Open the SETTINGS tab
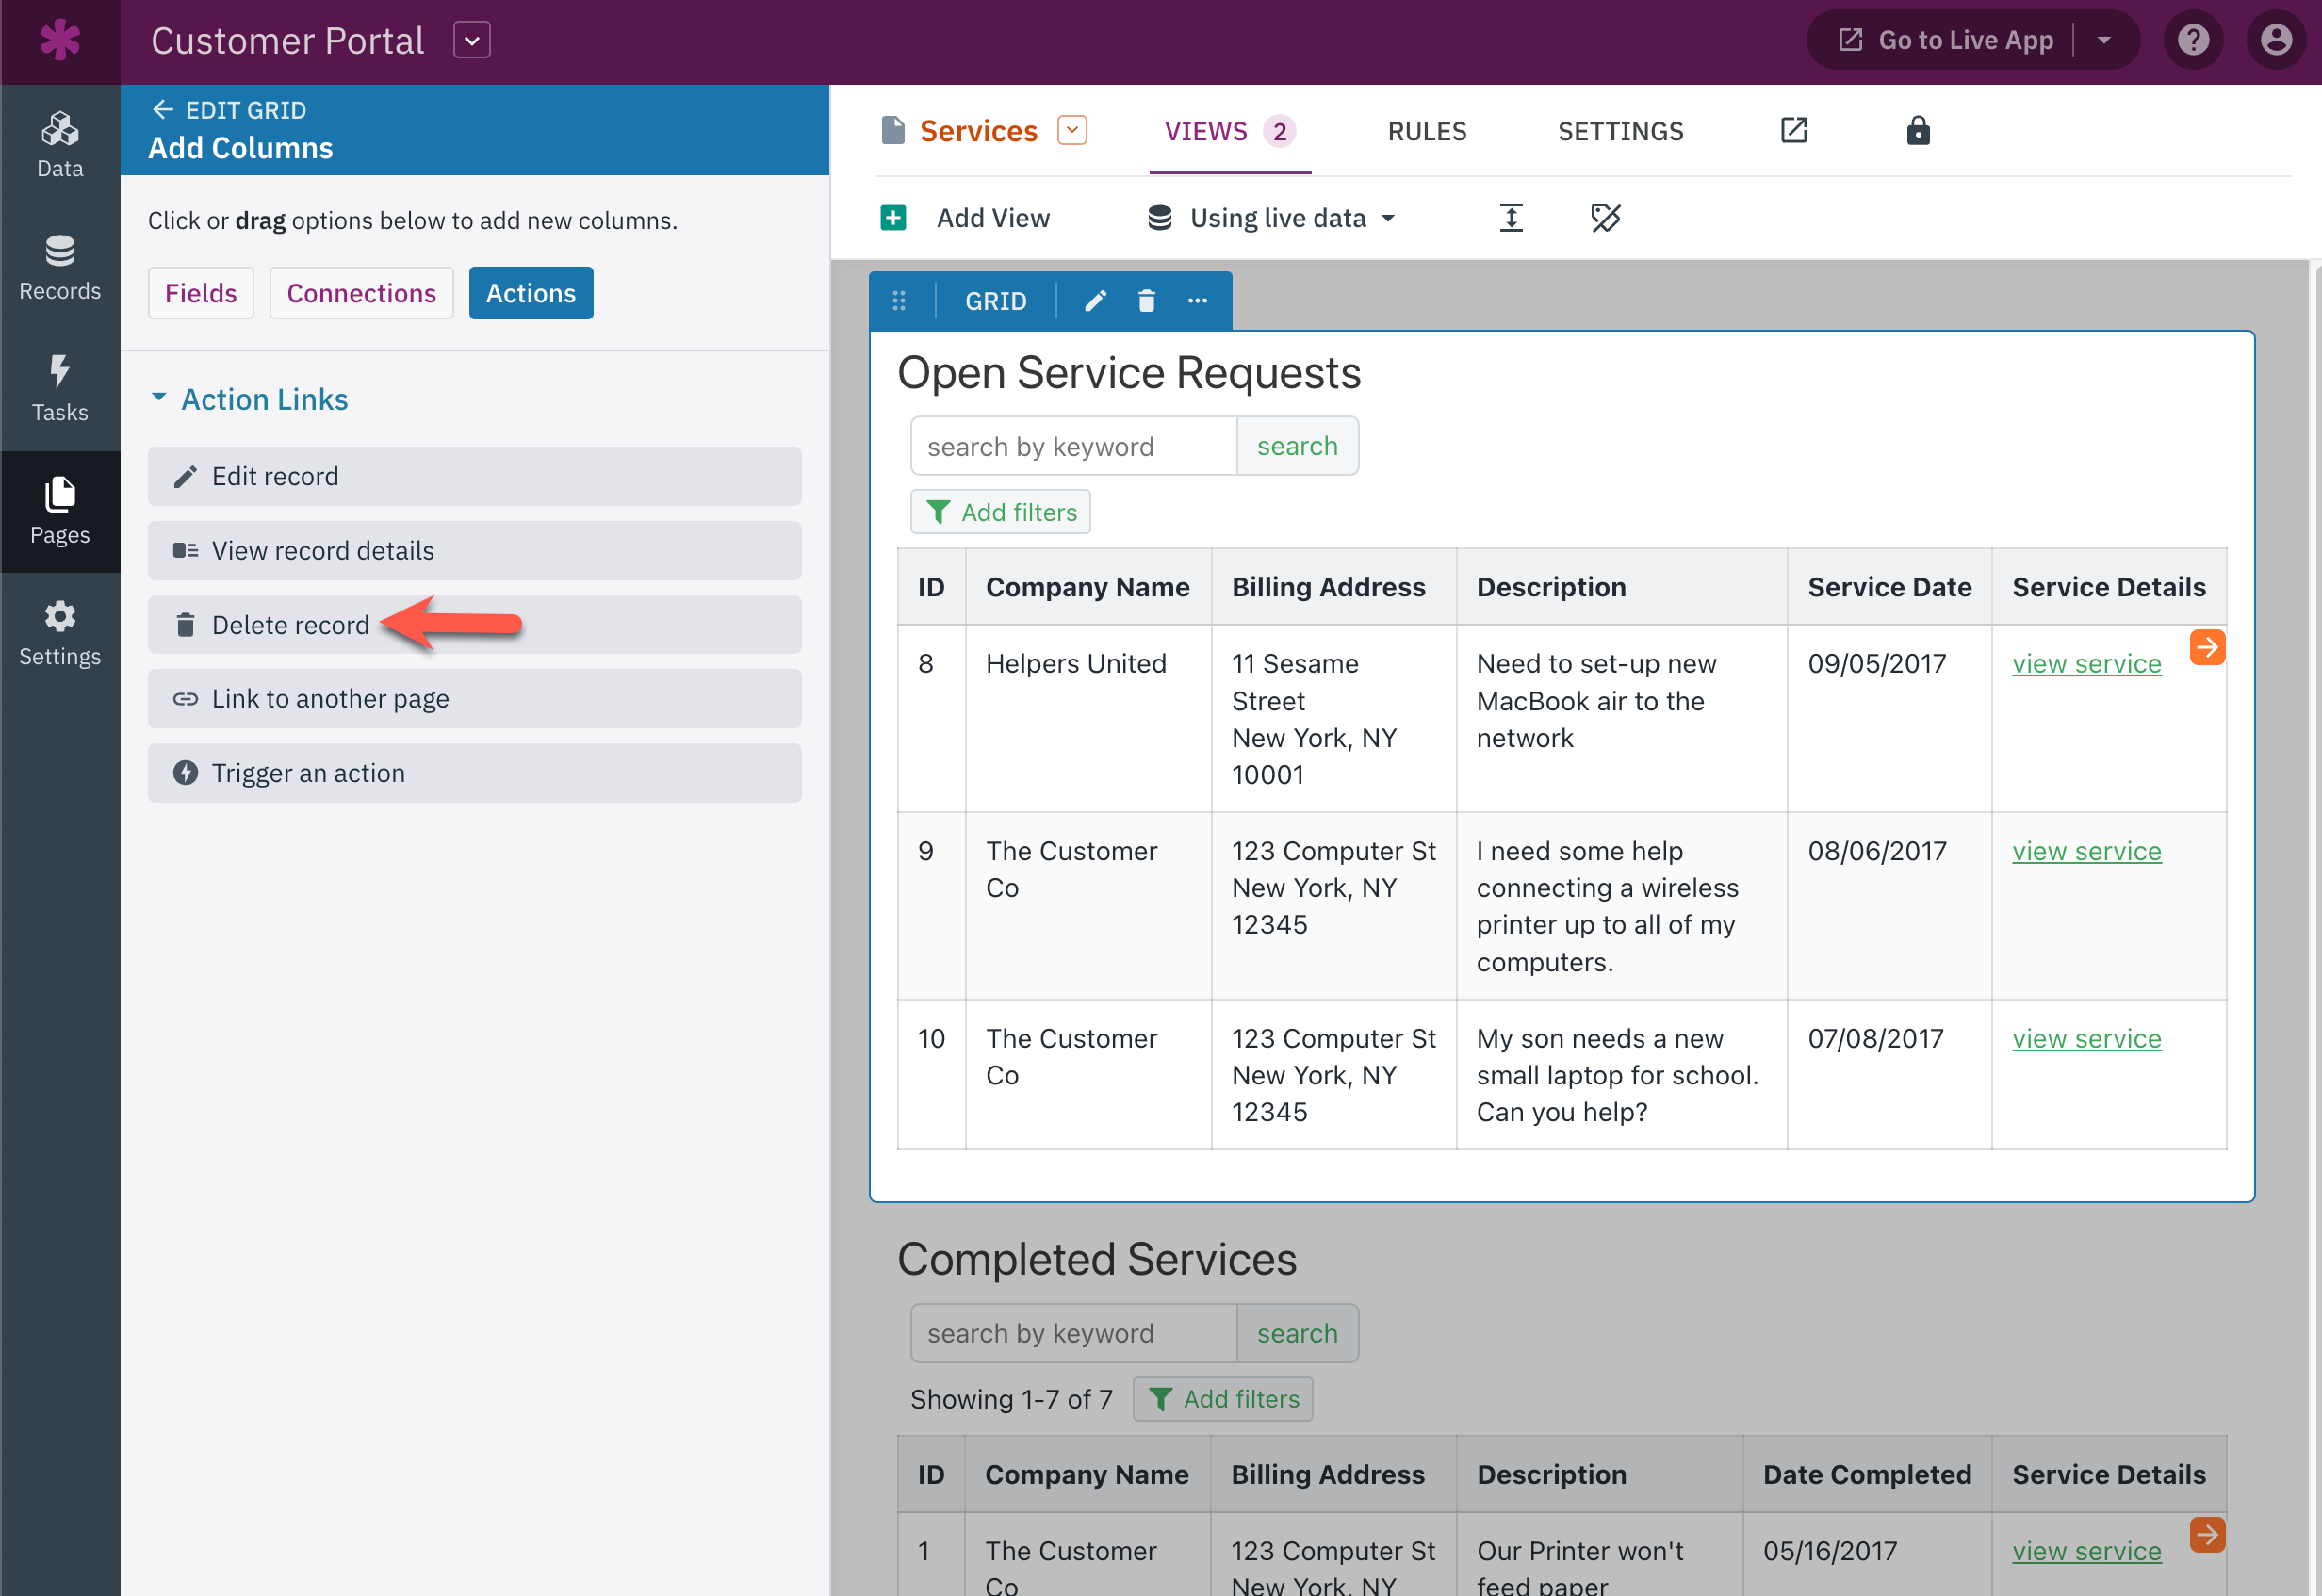 click(1621, 131)
